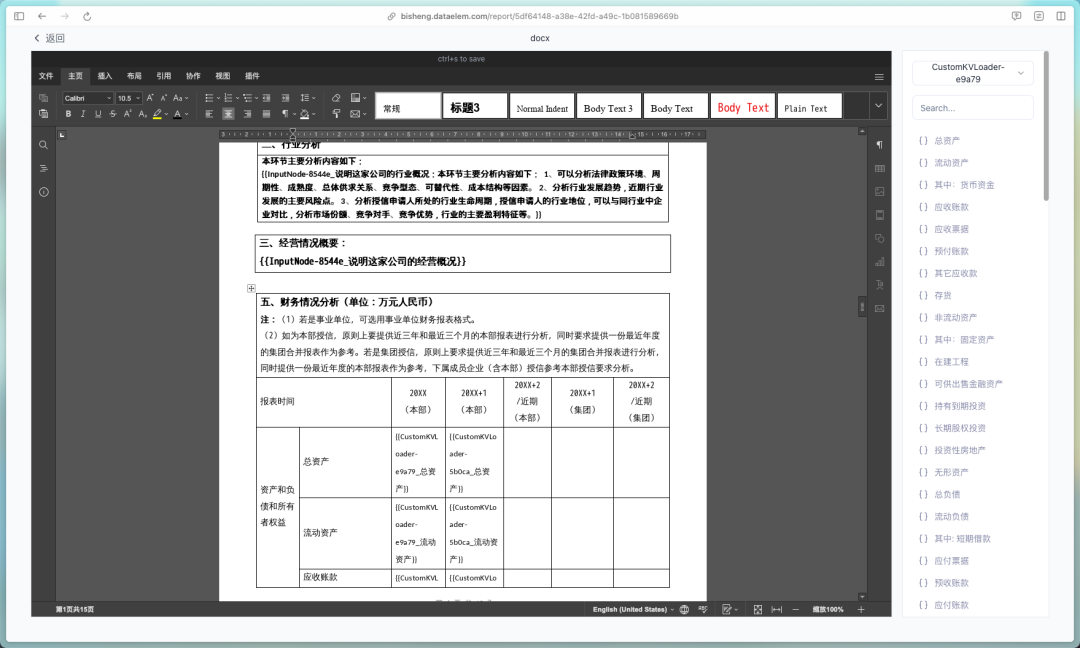Align paragraph to the left
The height and width of the screenshot is (648, 1080).
click(x=209, y=114)
